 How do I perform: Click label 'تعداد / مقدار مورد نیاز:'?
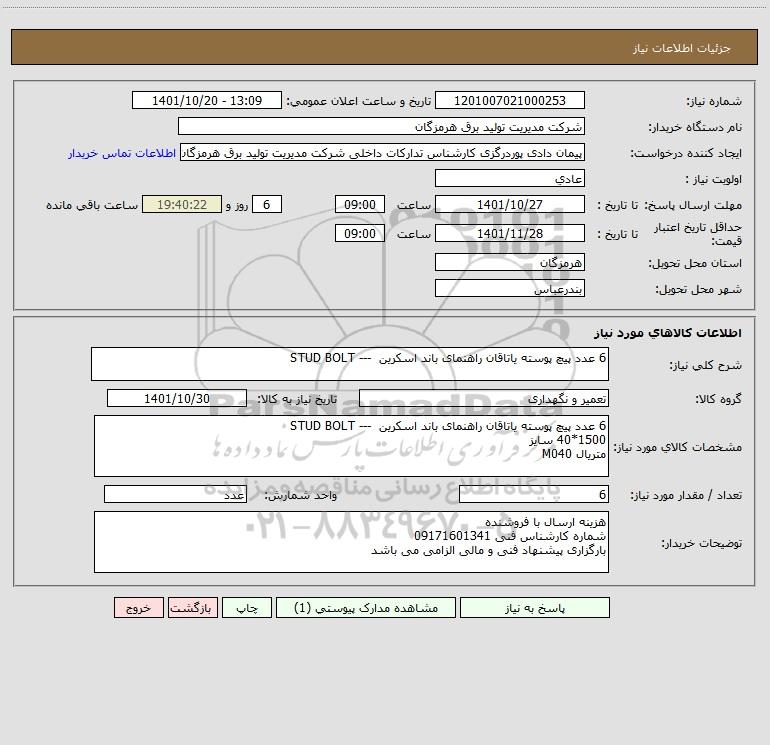tap(686, 496)
